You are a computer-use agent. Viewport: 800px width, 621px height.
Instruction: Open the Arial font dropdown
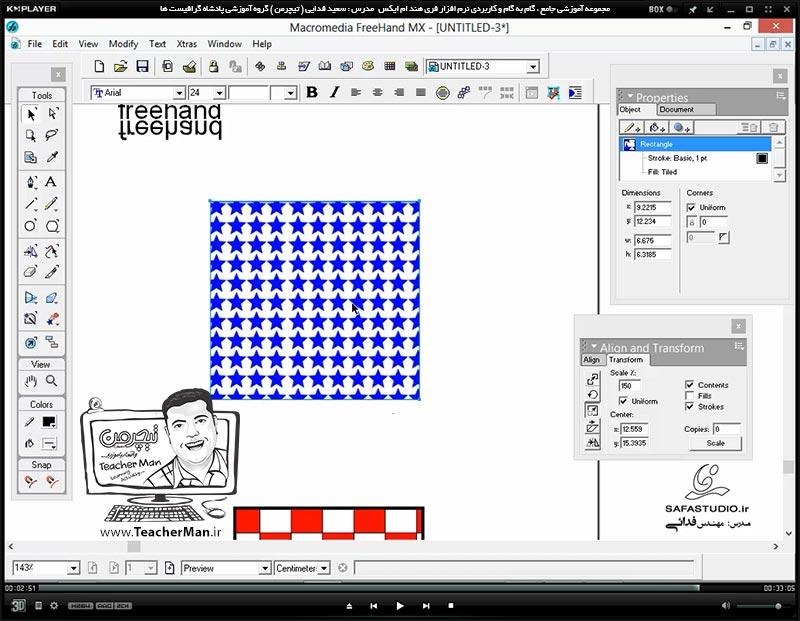pyautogui.click(x=179, y=93)
